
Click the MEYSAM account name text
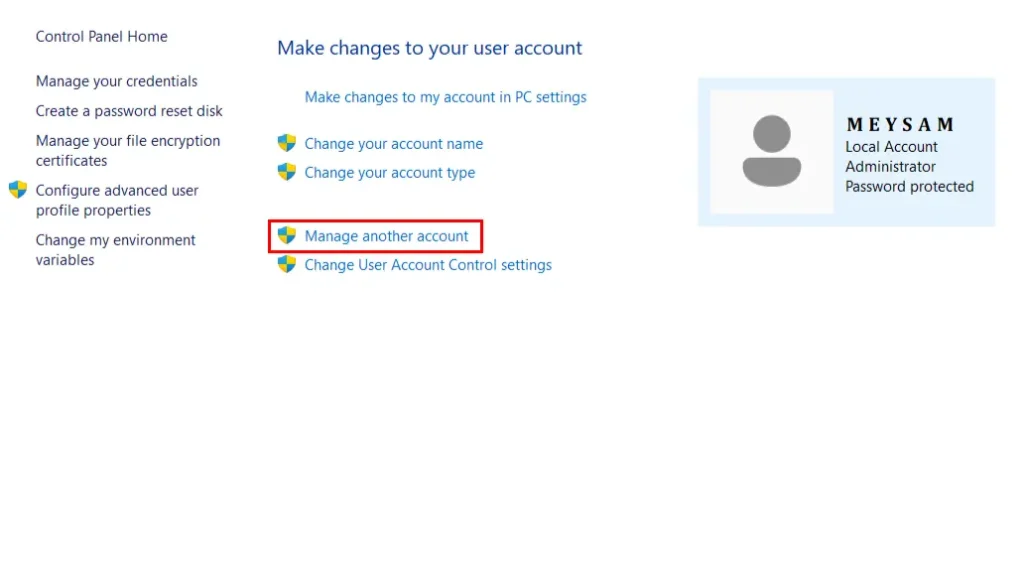point(892,125)
